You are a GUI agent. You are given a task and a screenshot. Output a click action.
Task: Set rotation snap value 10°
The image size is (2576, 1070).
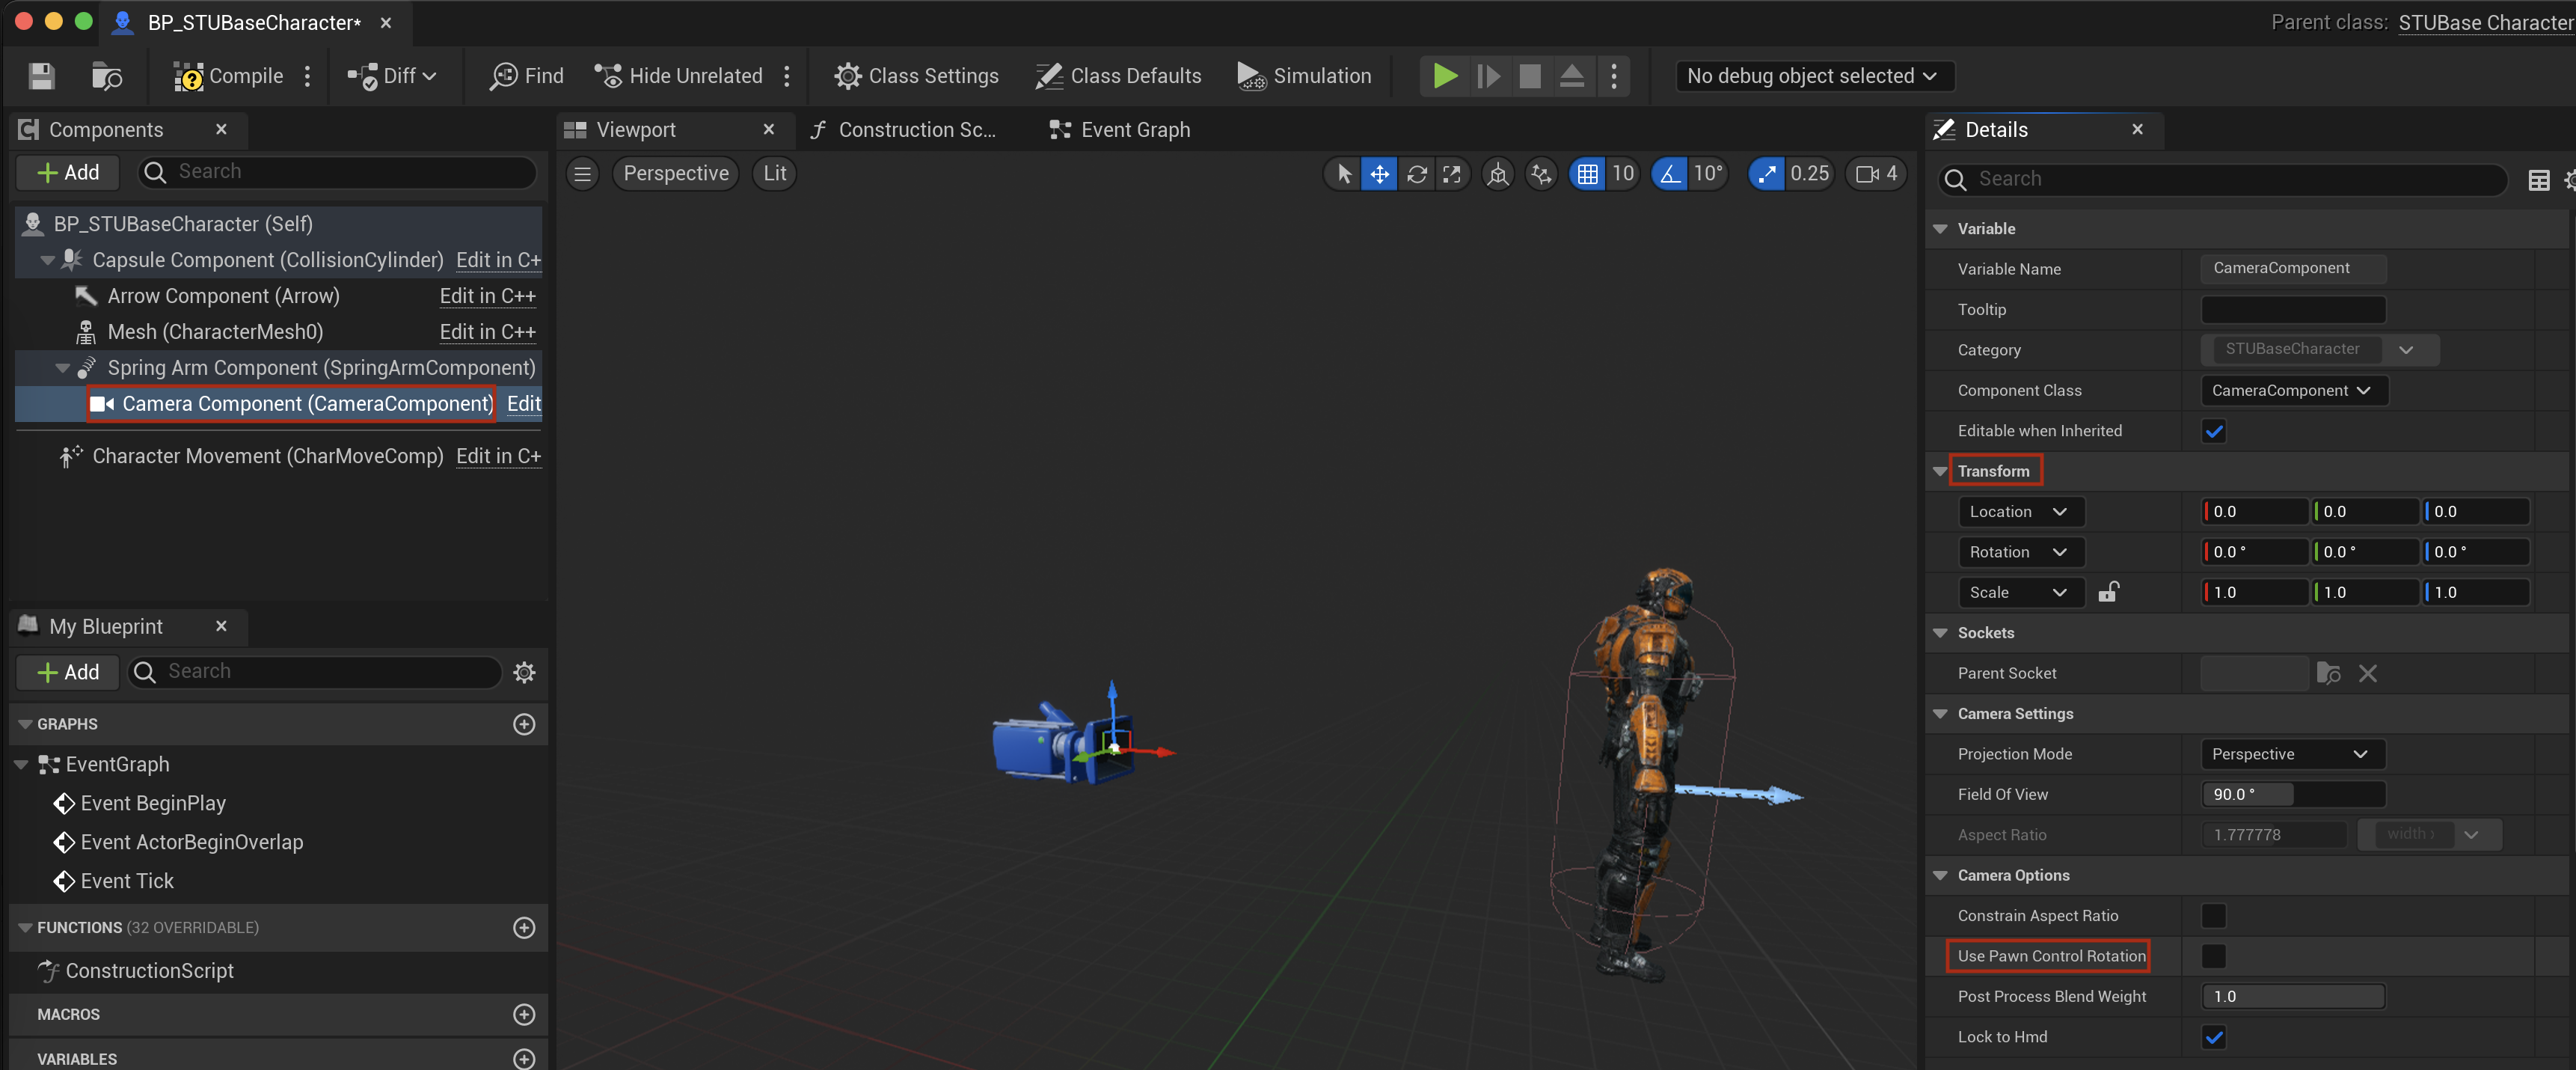1708,174
